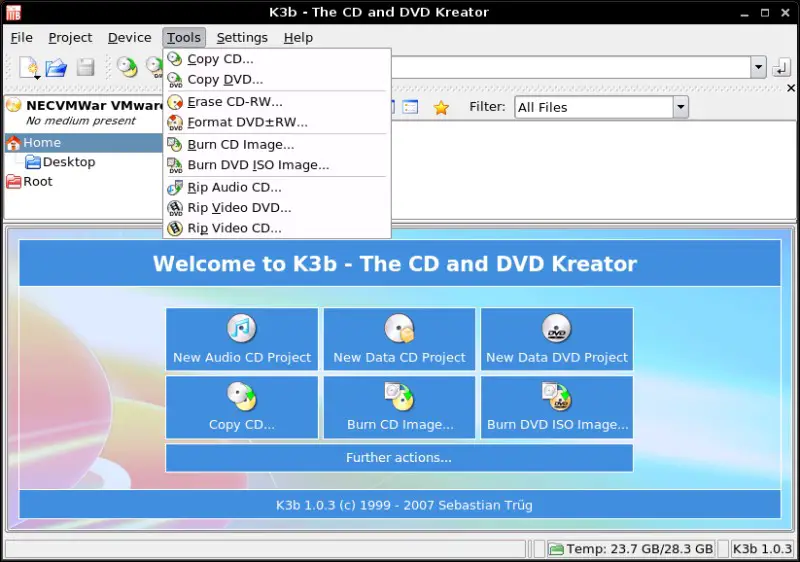Click the Desktop folder icon
This screenshot has height=562, width=800.
(33, 162)
